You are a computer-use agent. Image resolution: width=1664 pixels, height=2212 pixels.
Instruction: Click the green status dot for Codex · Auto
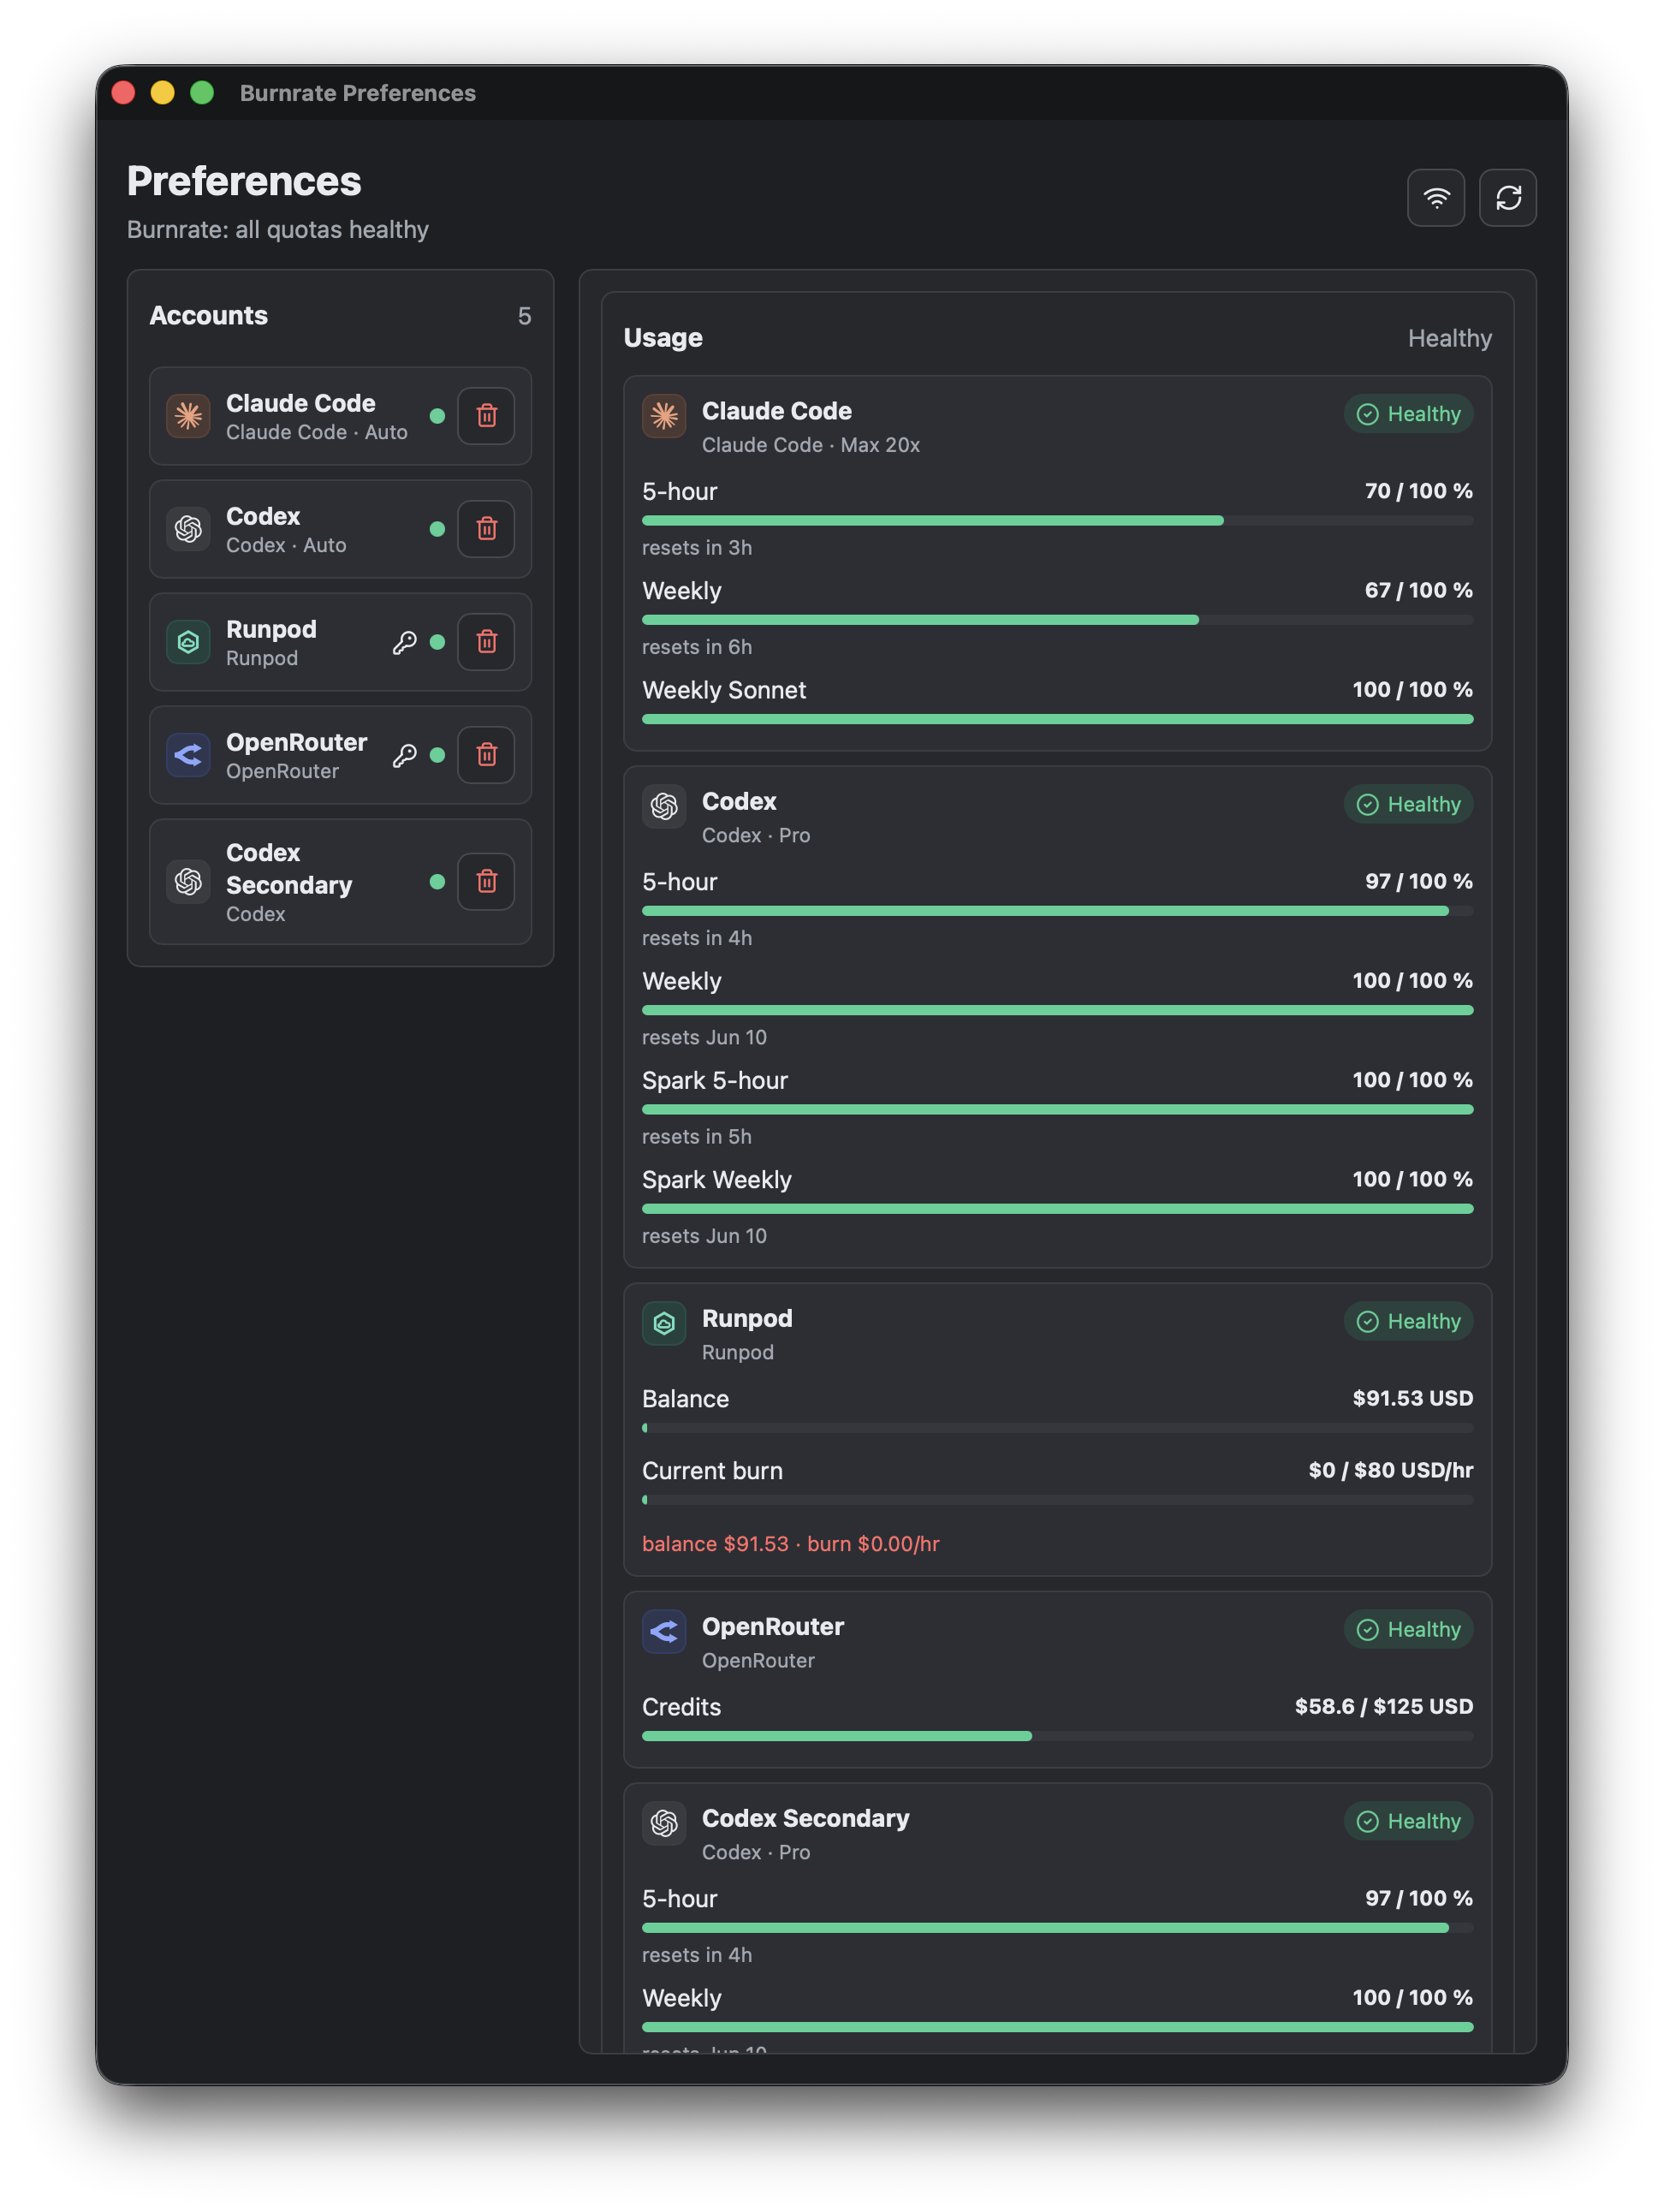point(437,529)
